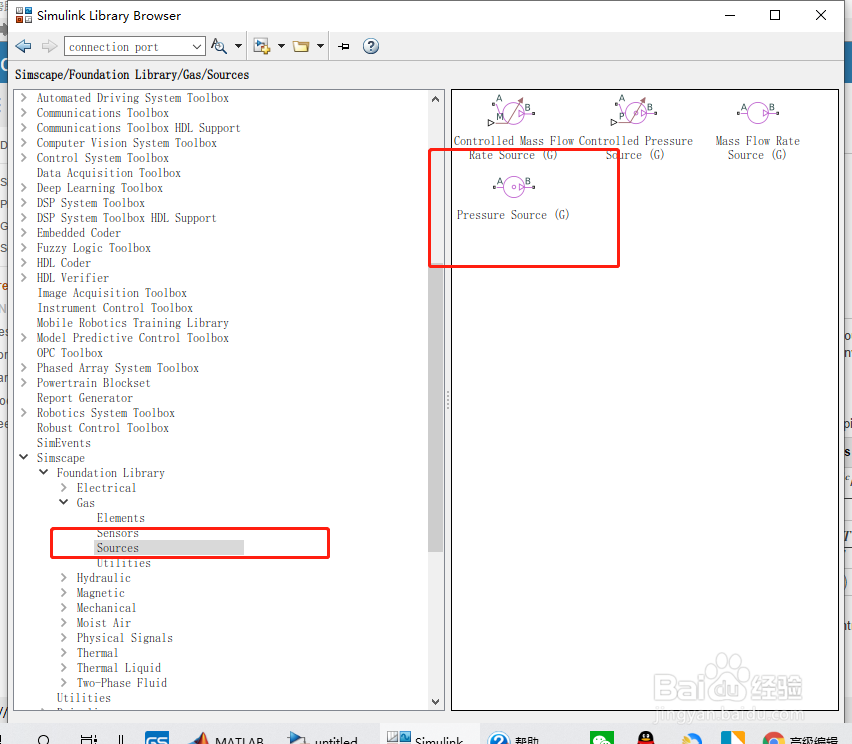This screenshot has height=744, width=852.
Task: Select Sources under Gas
Action: click(x=117, y=548)
